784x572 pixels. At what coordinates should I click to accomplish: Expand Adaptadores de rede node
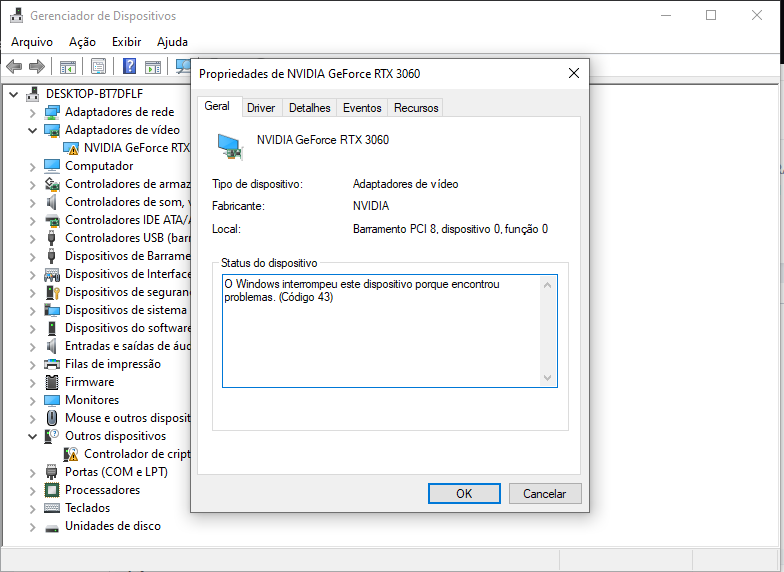pyautogui.click(x=33, y=112)
